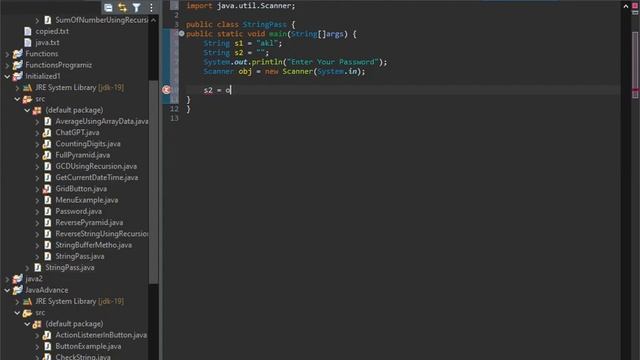Open the Package Explorer filter icon
This screenshot has width=640, height=360.
(136, 7)
